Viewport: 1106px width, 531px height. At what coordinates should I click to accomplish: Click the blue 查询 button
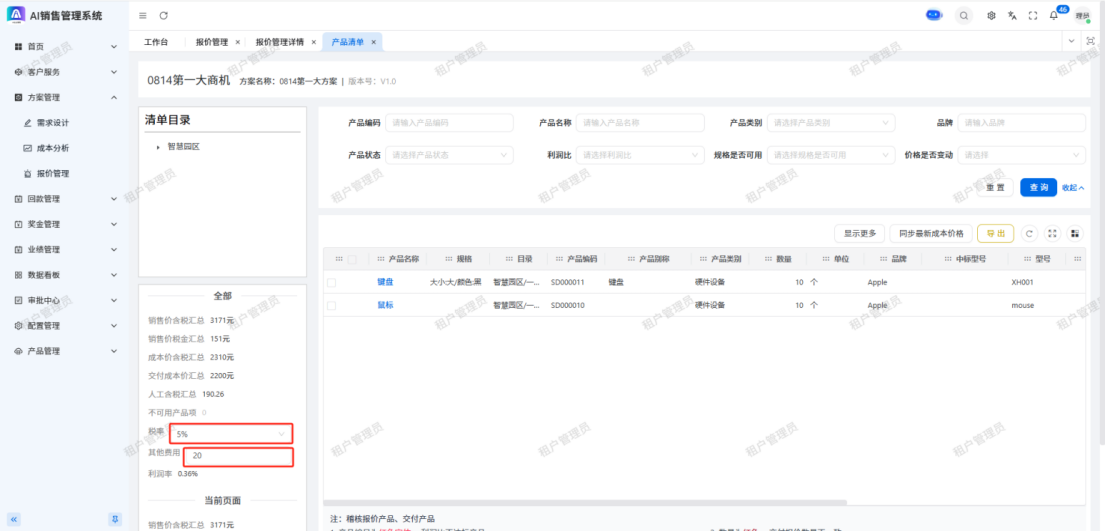coord(1038,187)
